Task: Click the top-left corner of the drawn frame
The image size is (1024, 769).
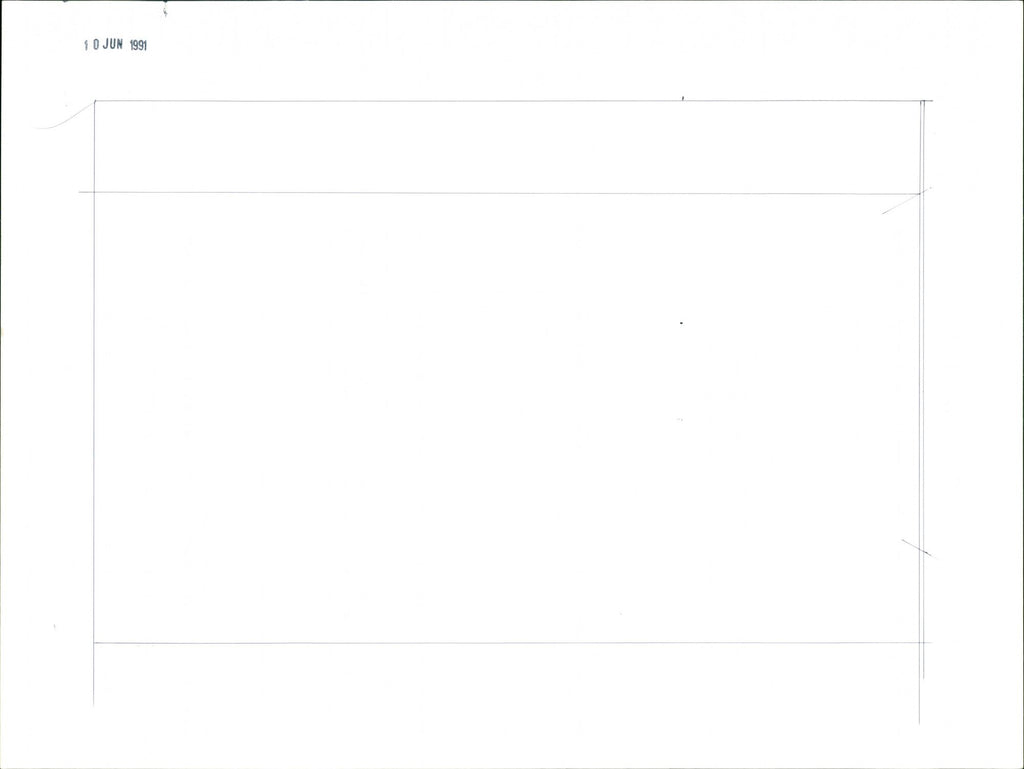Action: pos(95,101)
